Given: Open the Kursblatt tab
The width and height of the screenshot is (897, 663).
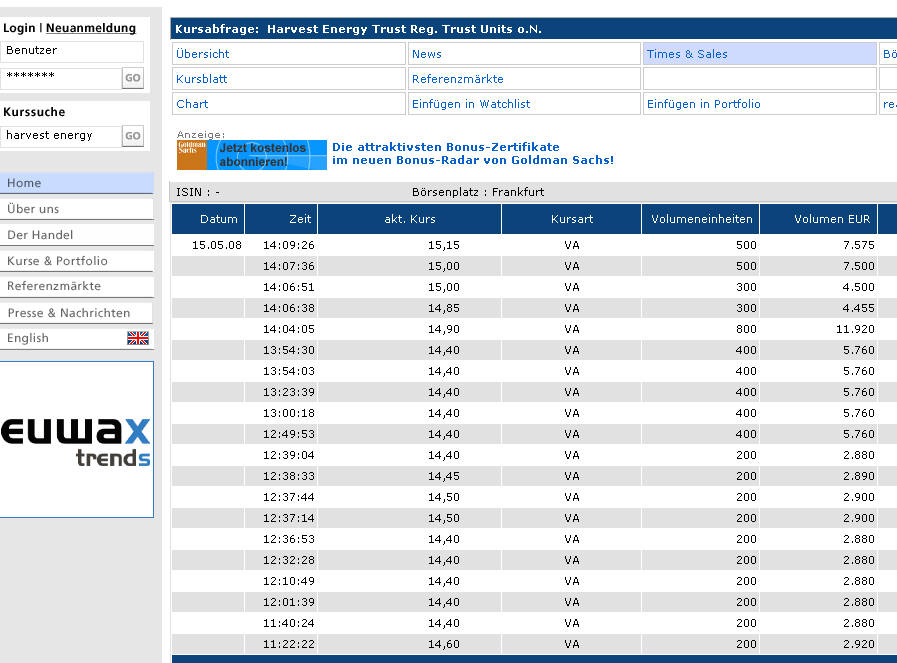Looking at the screenshot, I should pos(289,79).
